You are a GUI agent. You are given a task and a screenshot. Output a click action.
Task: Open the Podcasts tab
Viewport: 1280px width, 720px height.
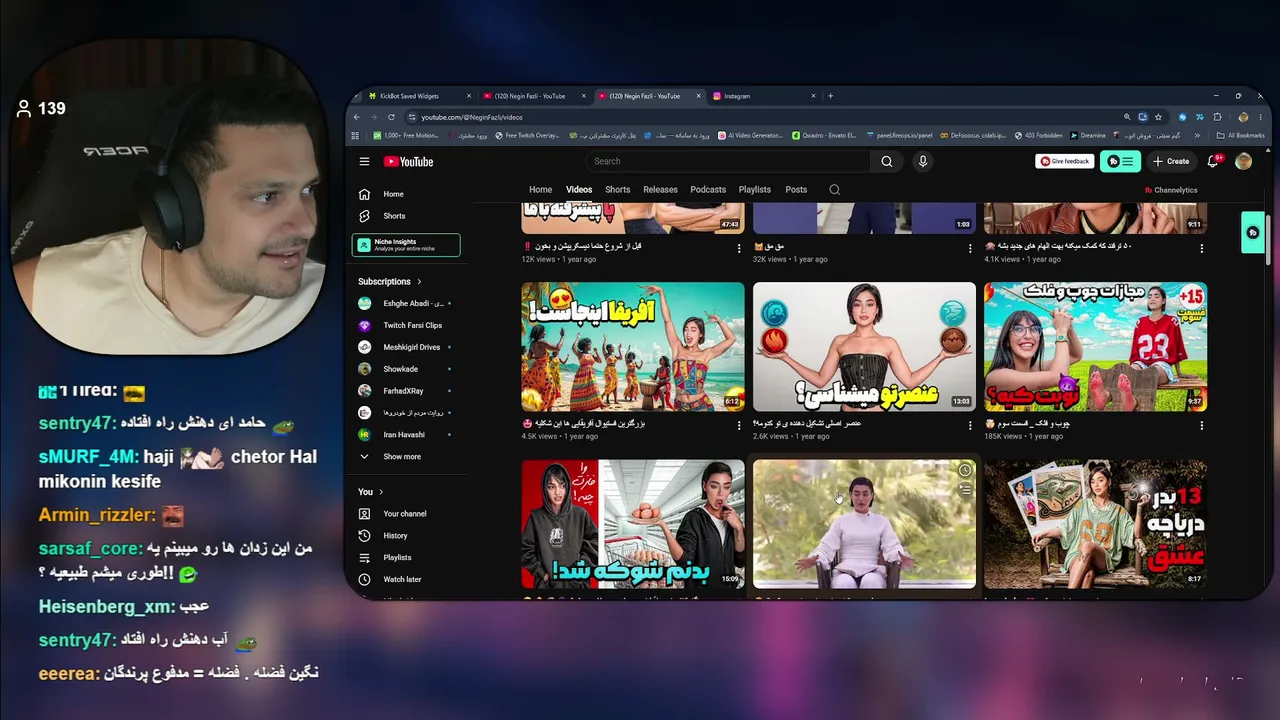tap(708, 190)
